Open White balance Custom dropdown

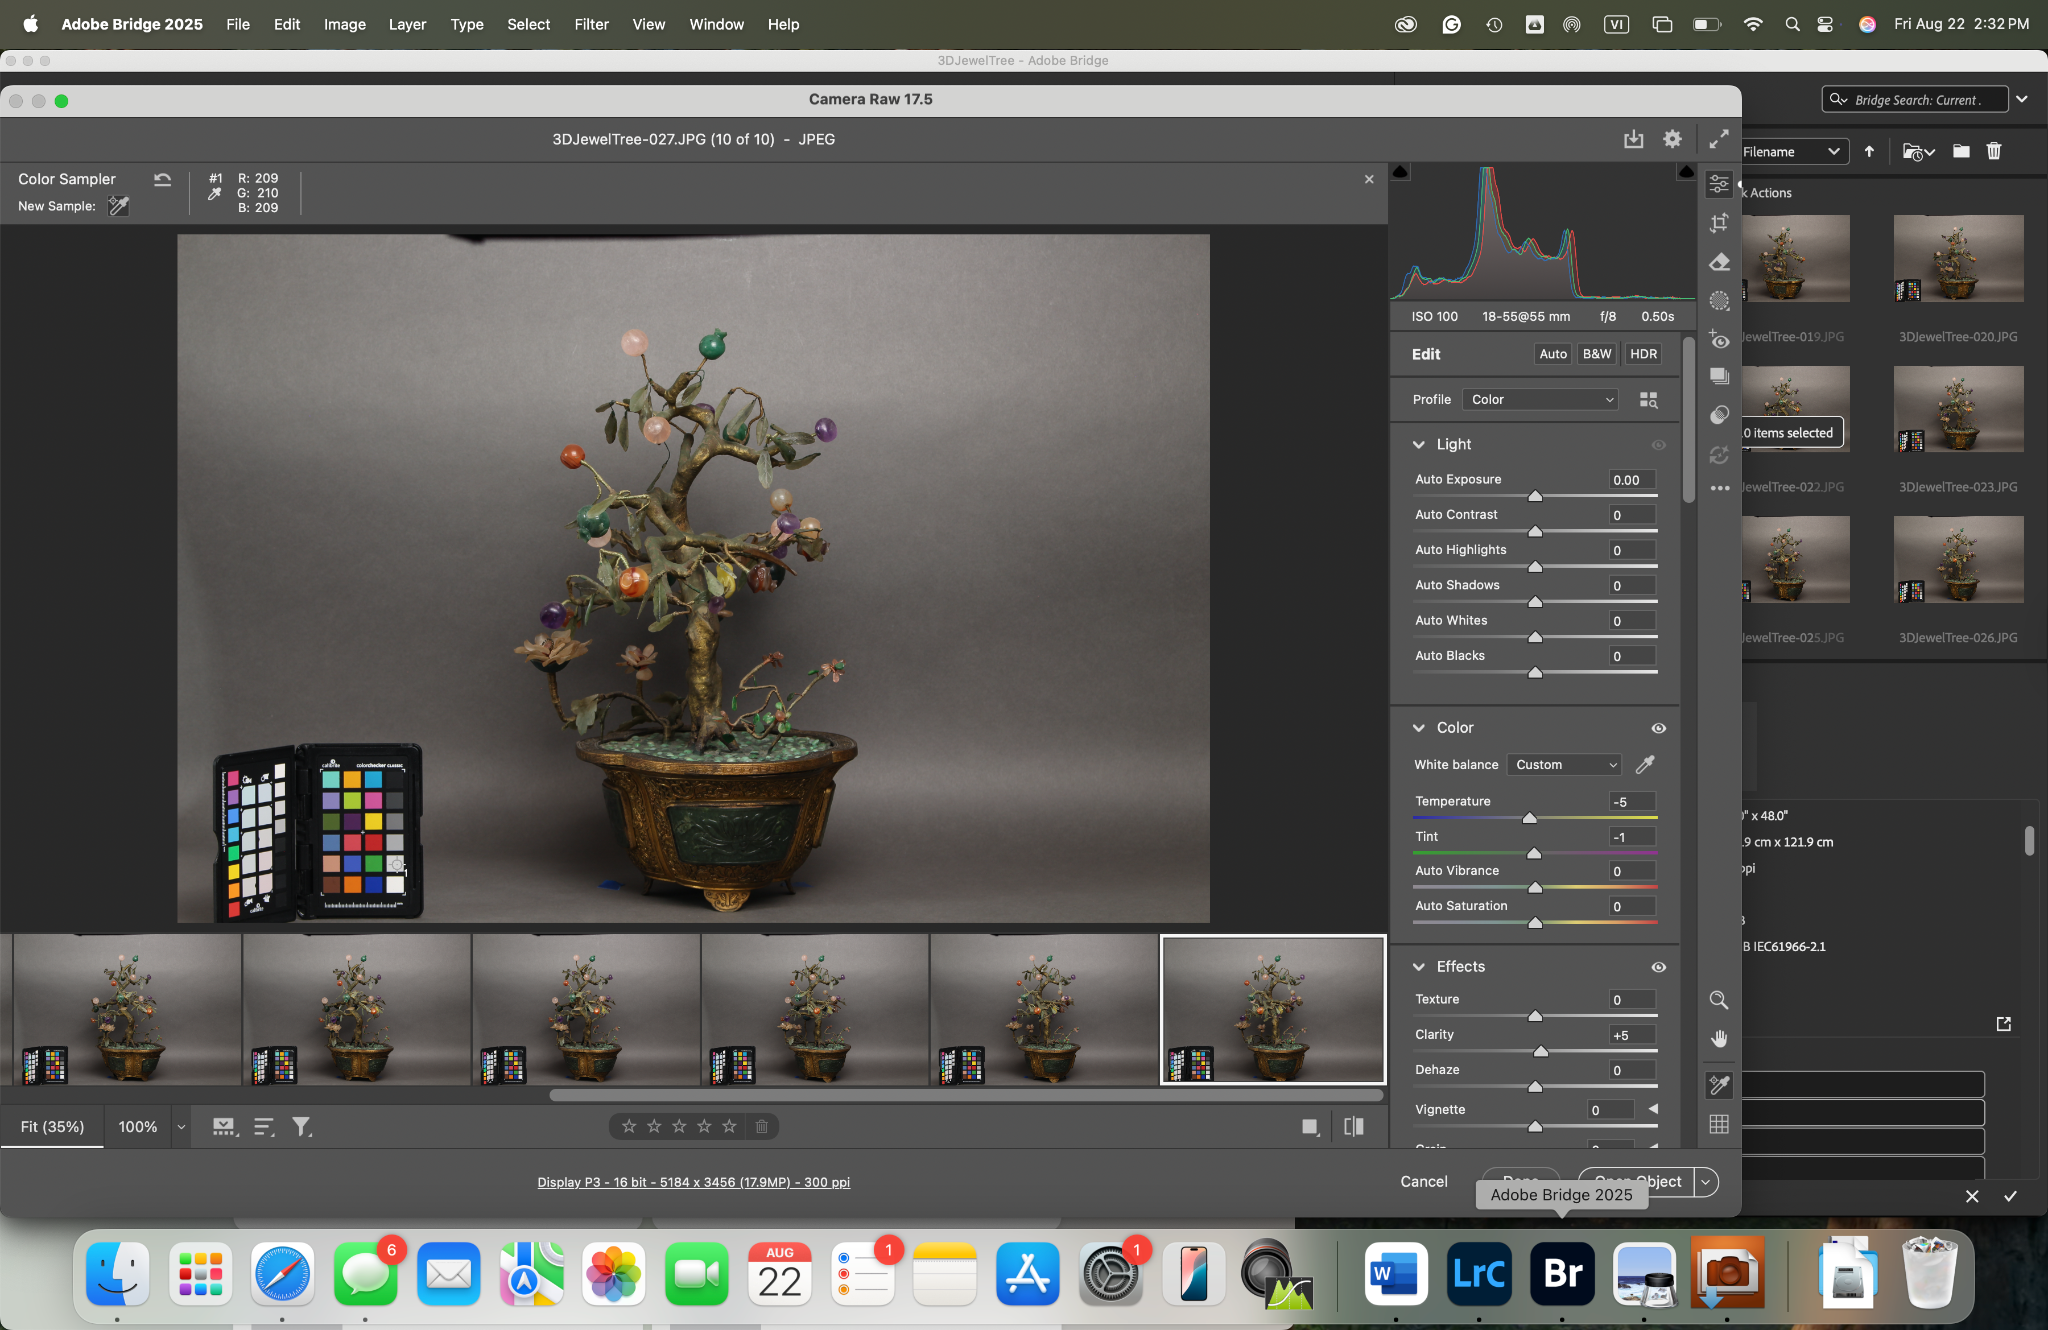pyautogui.click(x=1564, y=765)
